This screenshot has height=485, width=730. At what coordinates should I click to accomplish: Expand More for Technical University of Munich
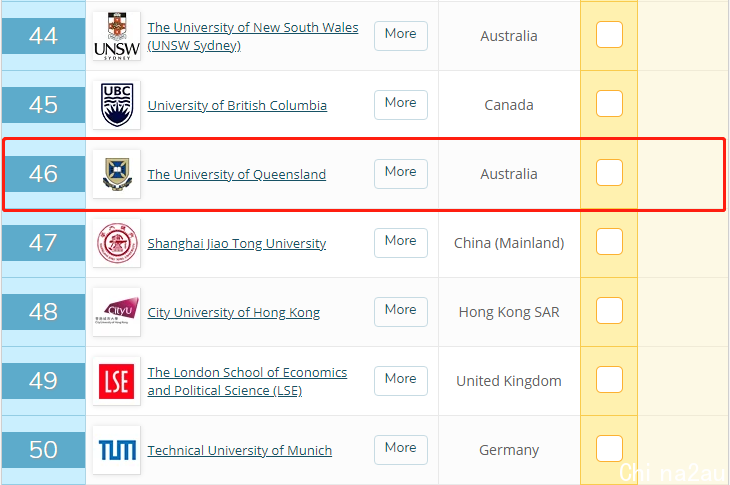(401, 450)
